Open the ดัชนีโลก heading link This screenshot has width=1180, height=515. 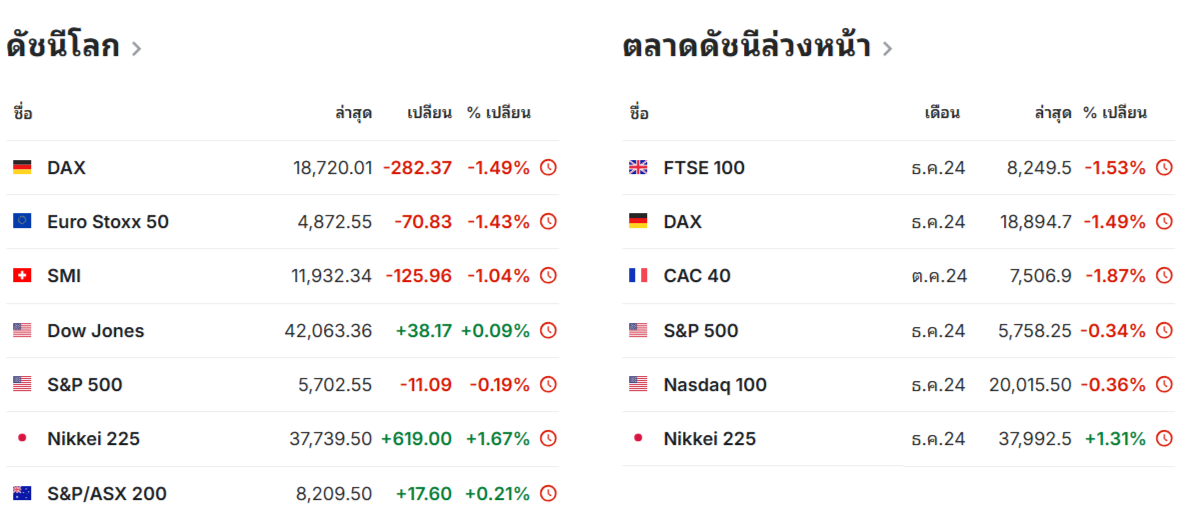(63, 46)
